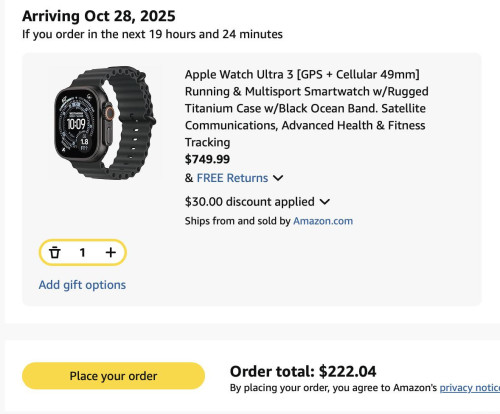
Task: Click the Order total $222.04 text
Action: (x=303, y=371)
